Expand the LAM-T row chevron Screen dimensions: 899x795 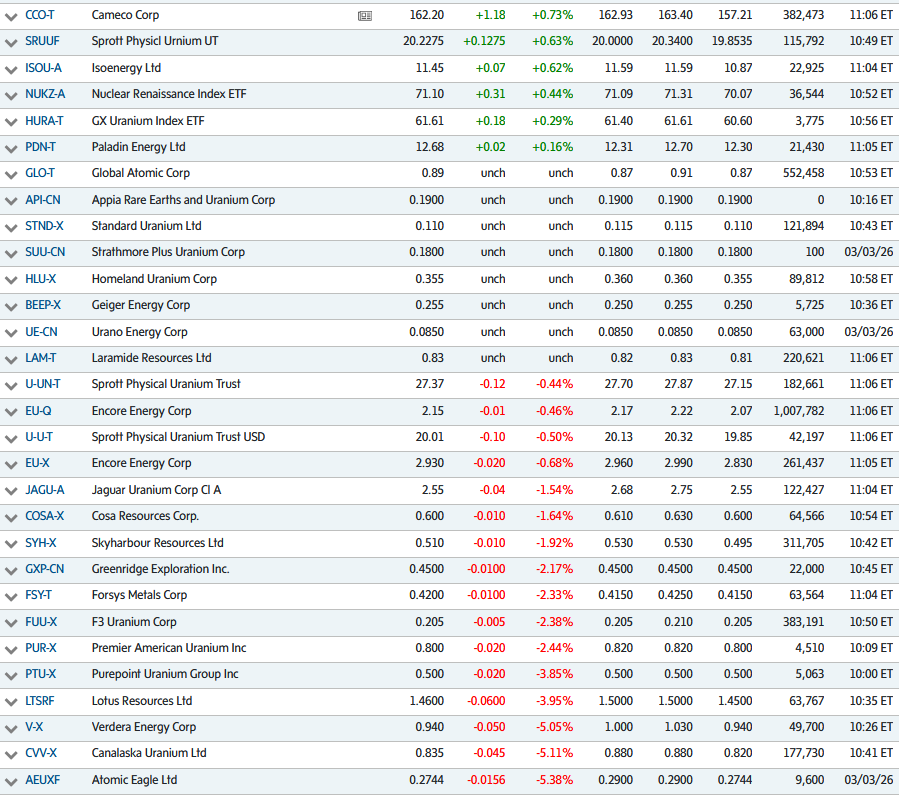pos(11,360)
